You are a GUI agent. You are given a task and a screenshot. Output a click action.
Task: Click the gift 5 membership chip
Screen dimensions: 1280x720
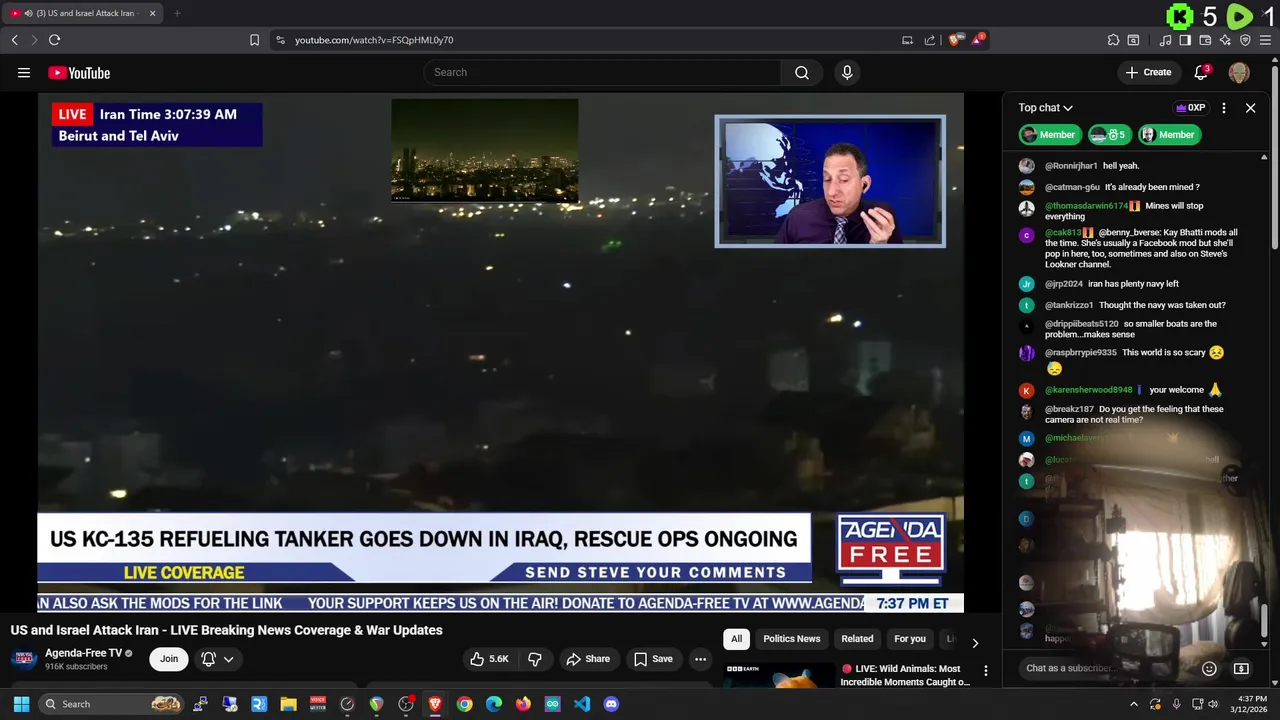[x=1109, y=135]
